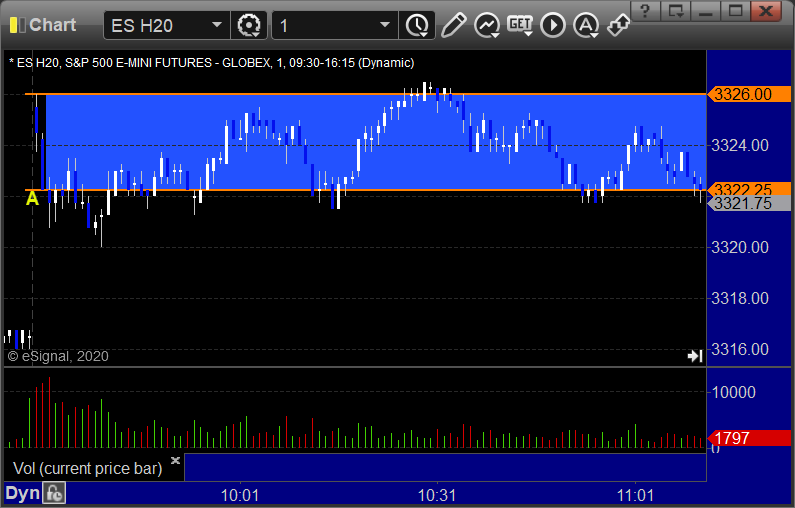Maximize the chart window
Image resolution: width=795 pixels, height=508 pixels.
pyautogui.click(x=736, y=11)
